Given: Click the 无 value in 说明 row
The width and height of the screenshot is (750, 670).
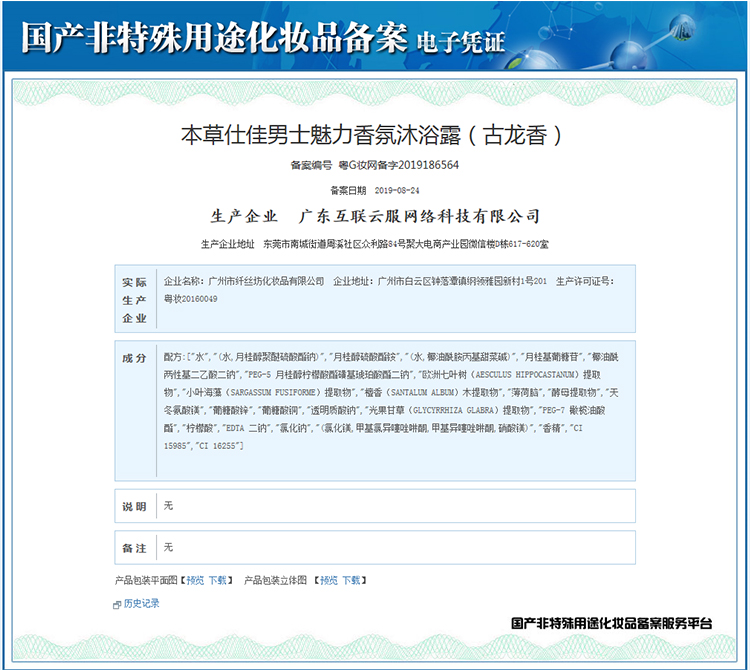Looking at the screenshot, I should pos(168,505).
